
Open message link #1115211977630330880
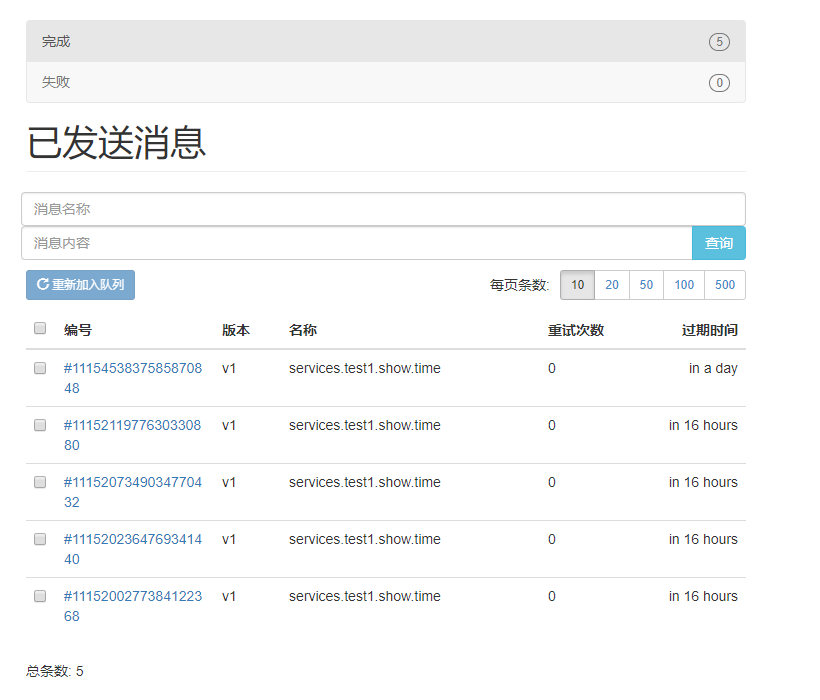132,435
